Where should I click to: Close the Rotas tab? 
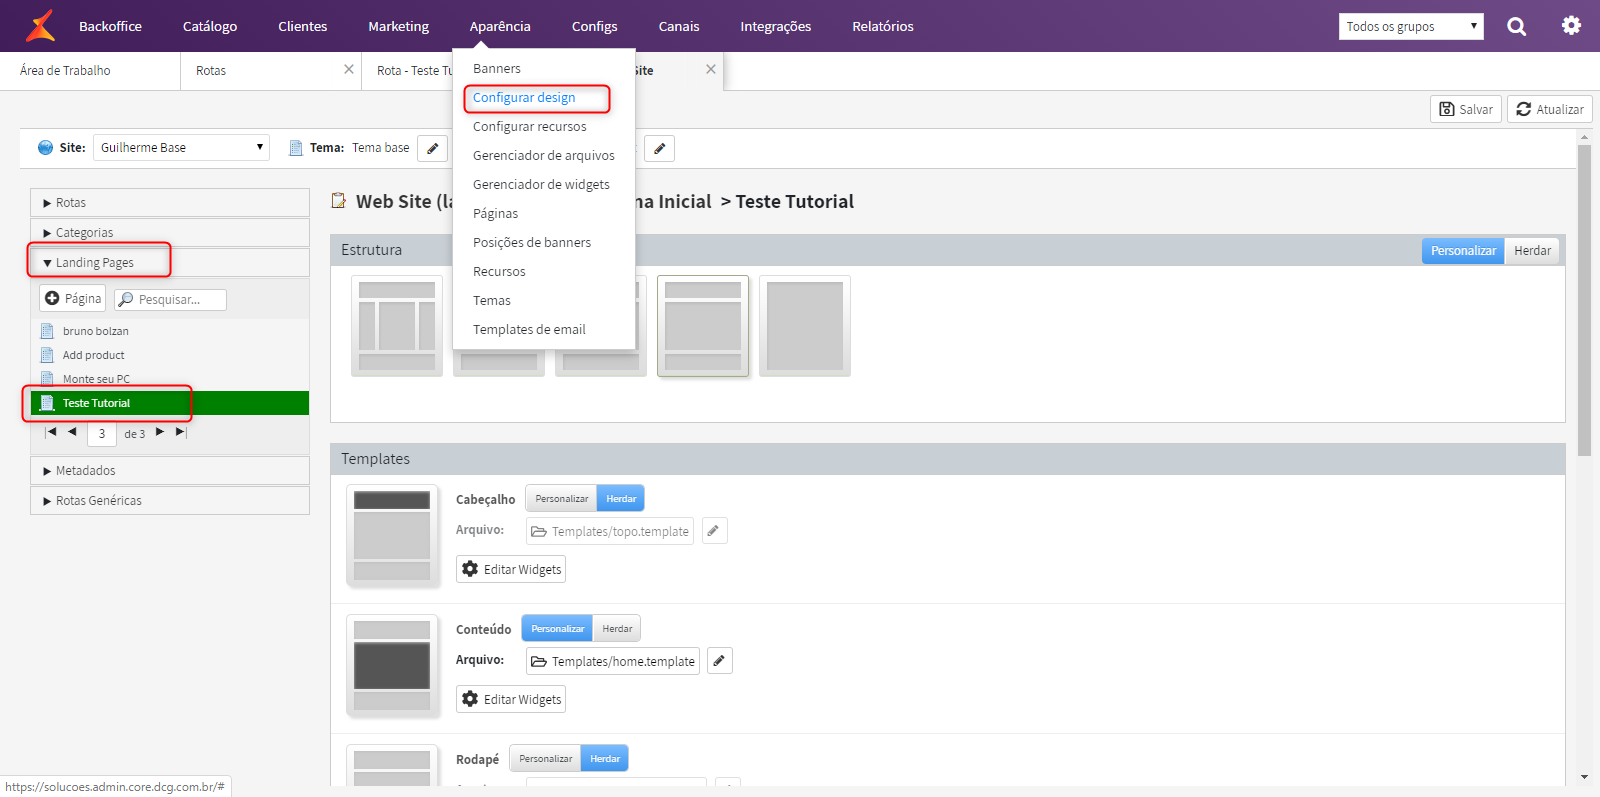click(349, 70)
